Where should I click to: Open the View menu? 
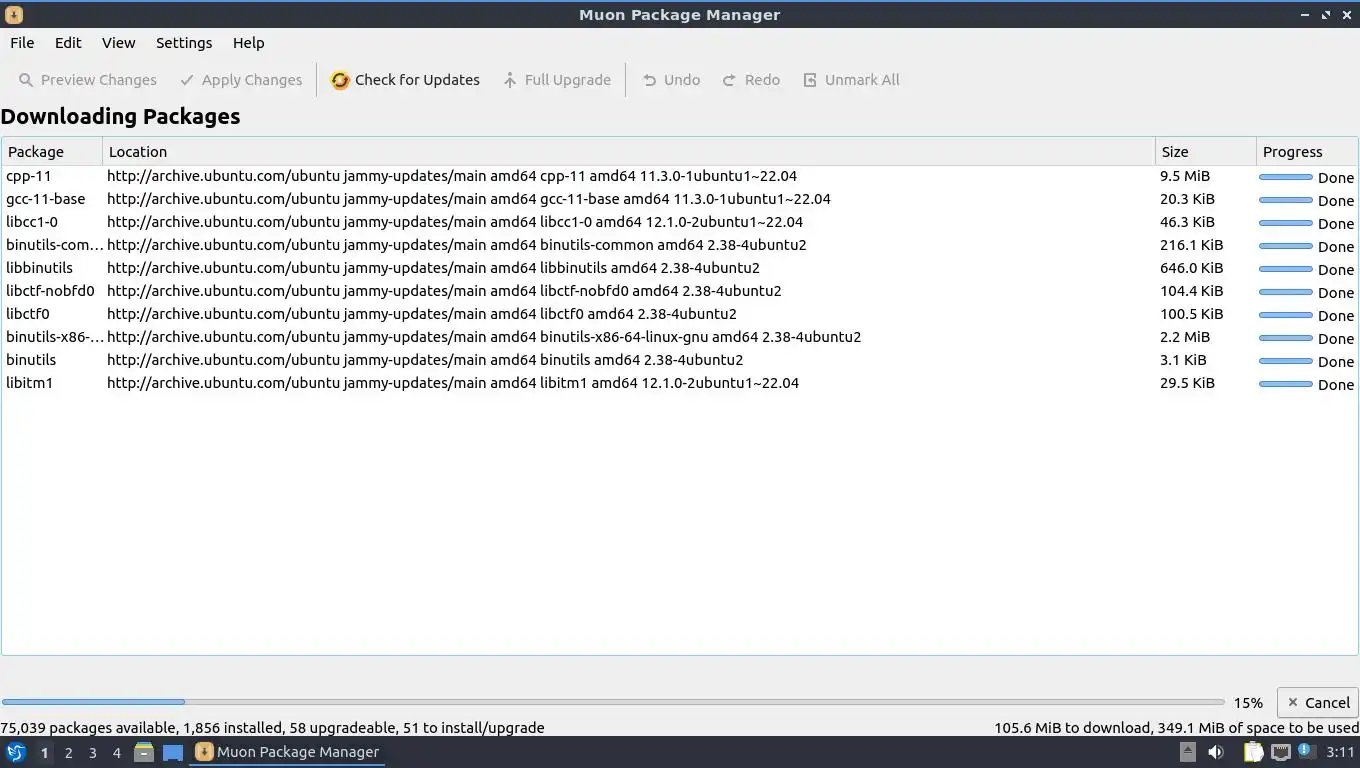(118, 43)
